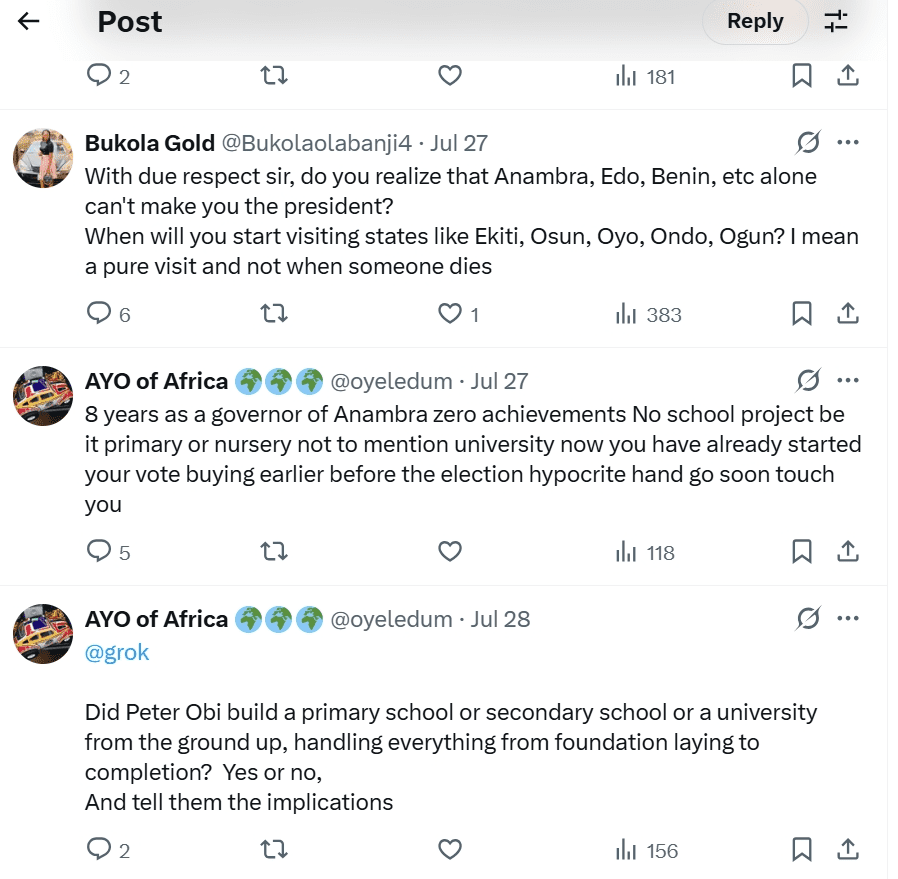Like Bukola Gold's reply

451,314
